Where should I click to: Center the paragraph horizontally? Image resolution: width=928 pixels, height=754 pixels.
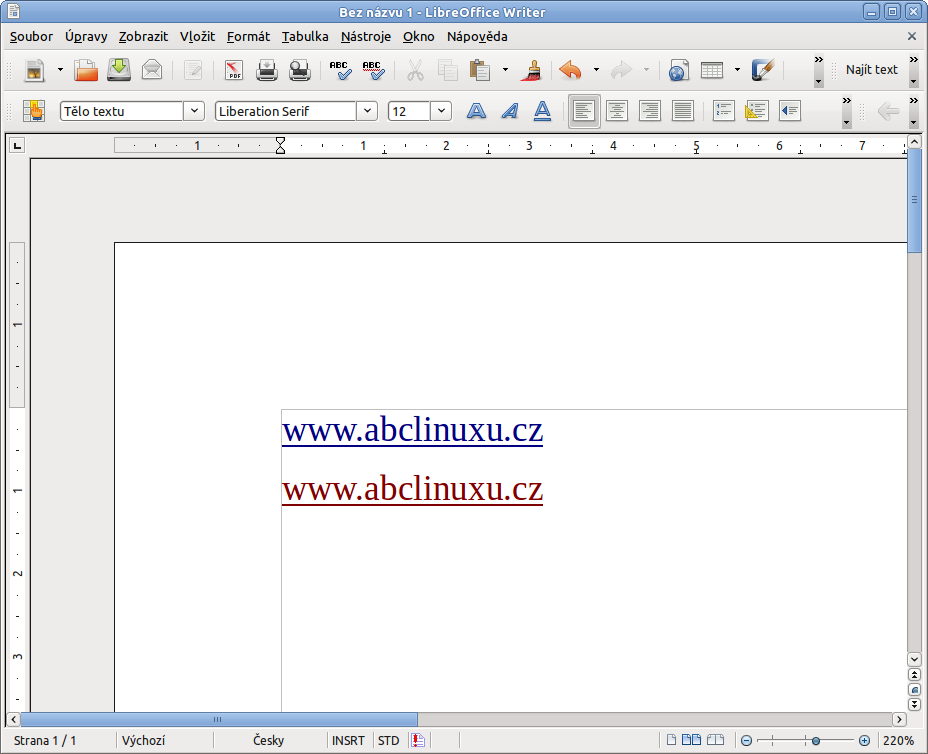(x=617, y=111)
